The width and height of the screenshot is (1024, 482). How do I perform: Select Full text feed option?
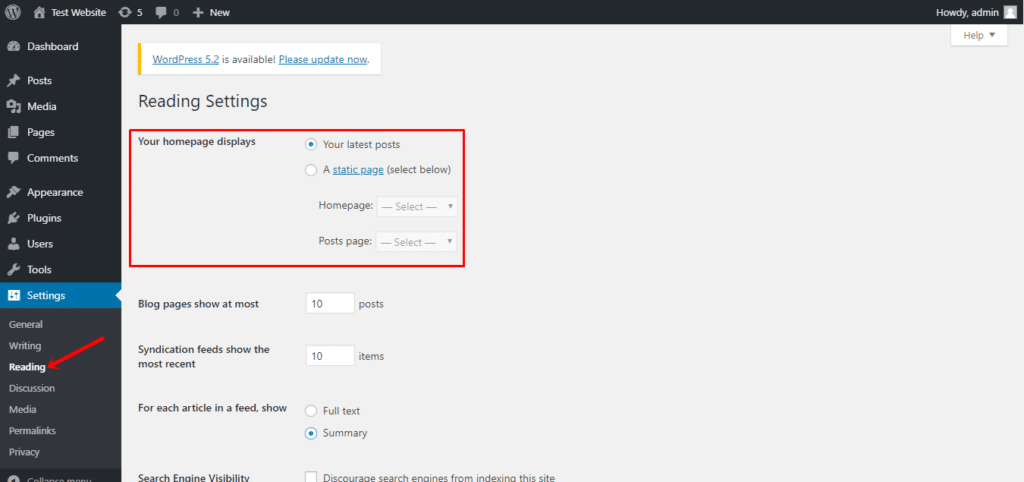(x=311, y=411)
